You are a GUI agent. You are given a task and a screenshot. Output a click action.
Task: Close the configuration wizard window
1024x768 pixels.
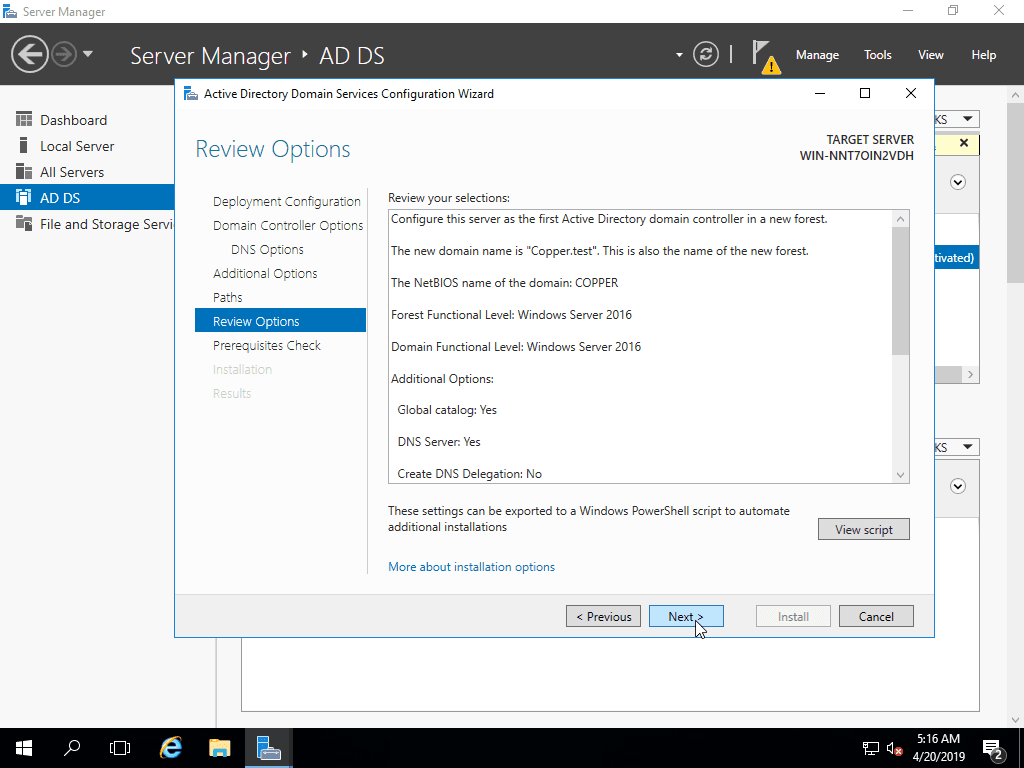(910, 93)
